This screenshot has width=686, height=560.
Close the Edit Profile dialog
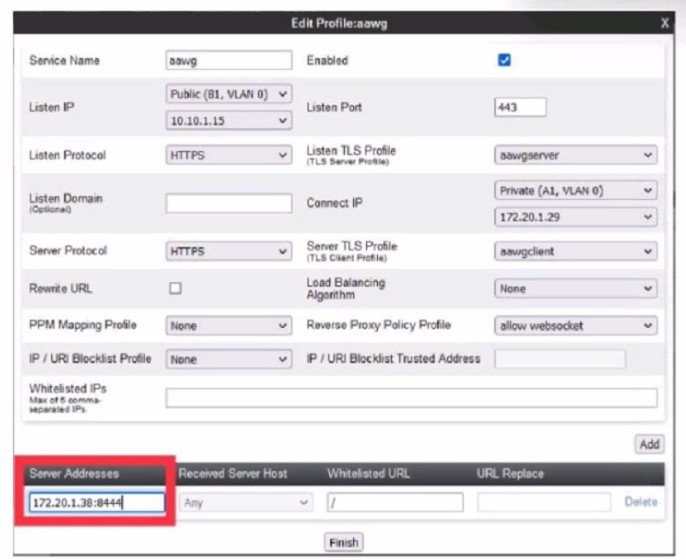(665, 22)
